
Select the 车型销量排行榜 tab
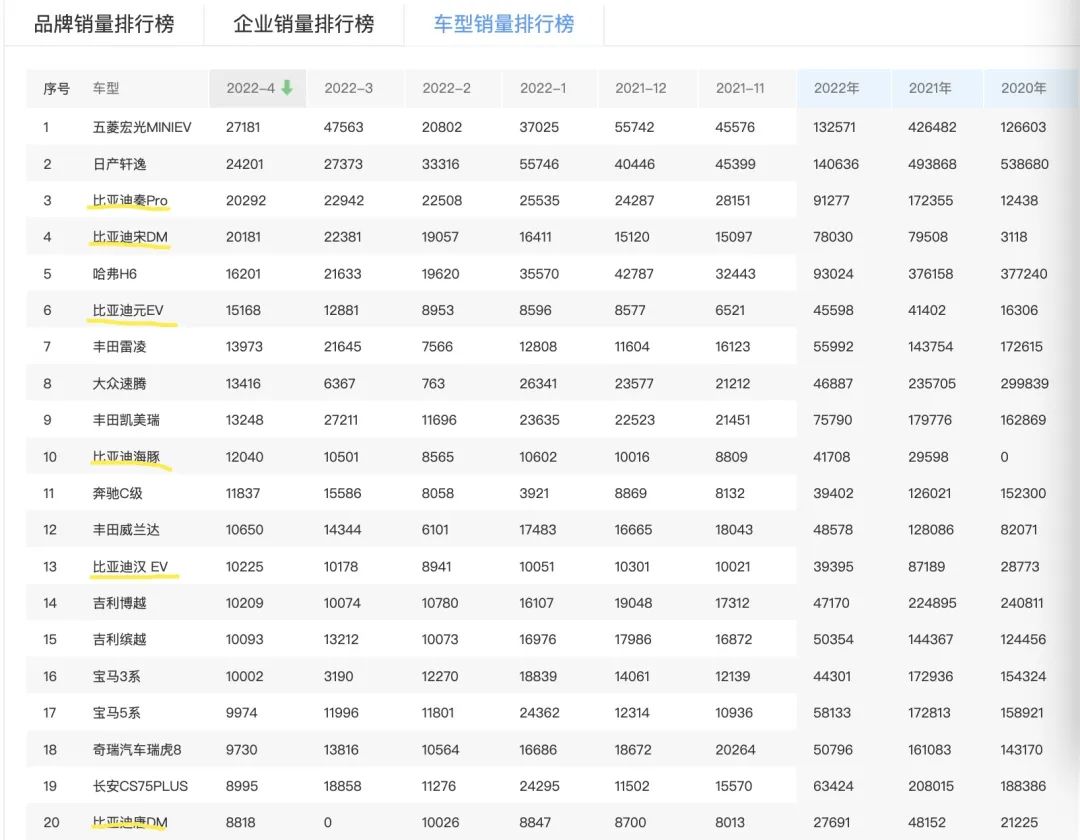[x=504, y=24]
